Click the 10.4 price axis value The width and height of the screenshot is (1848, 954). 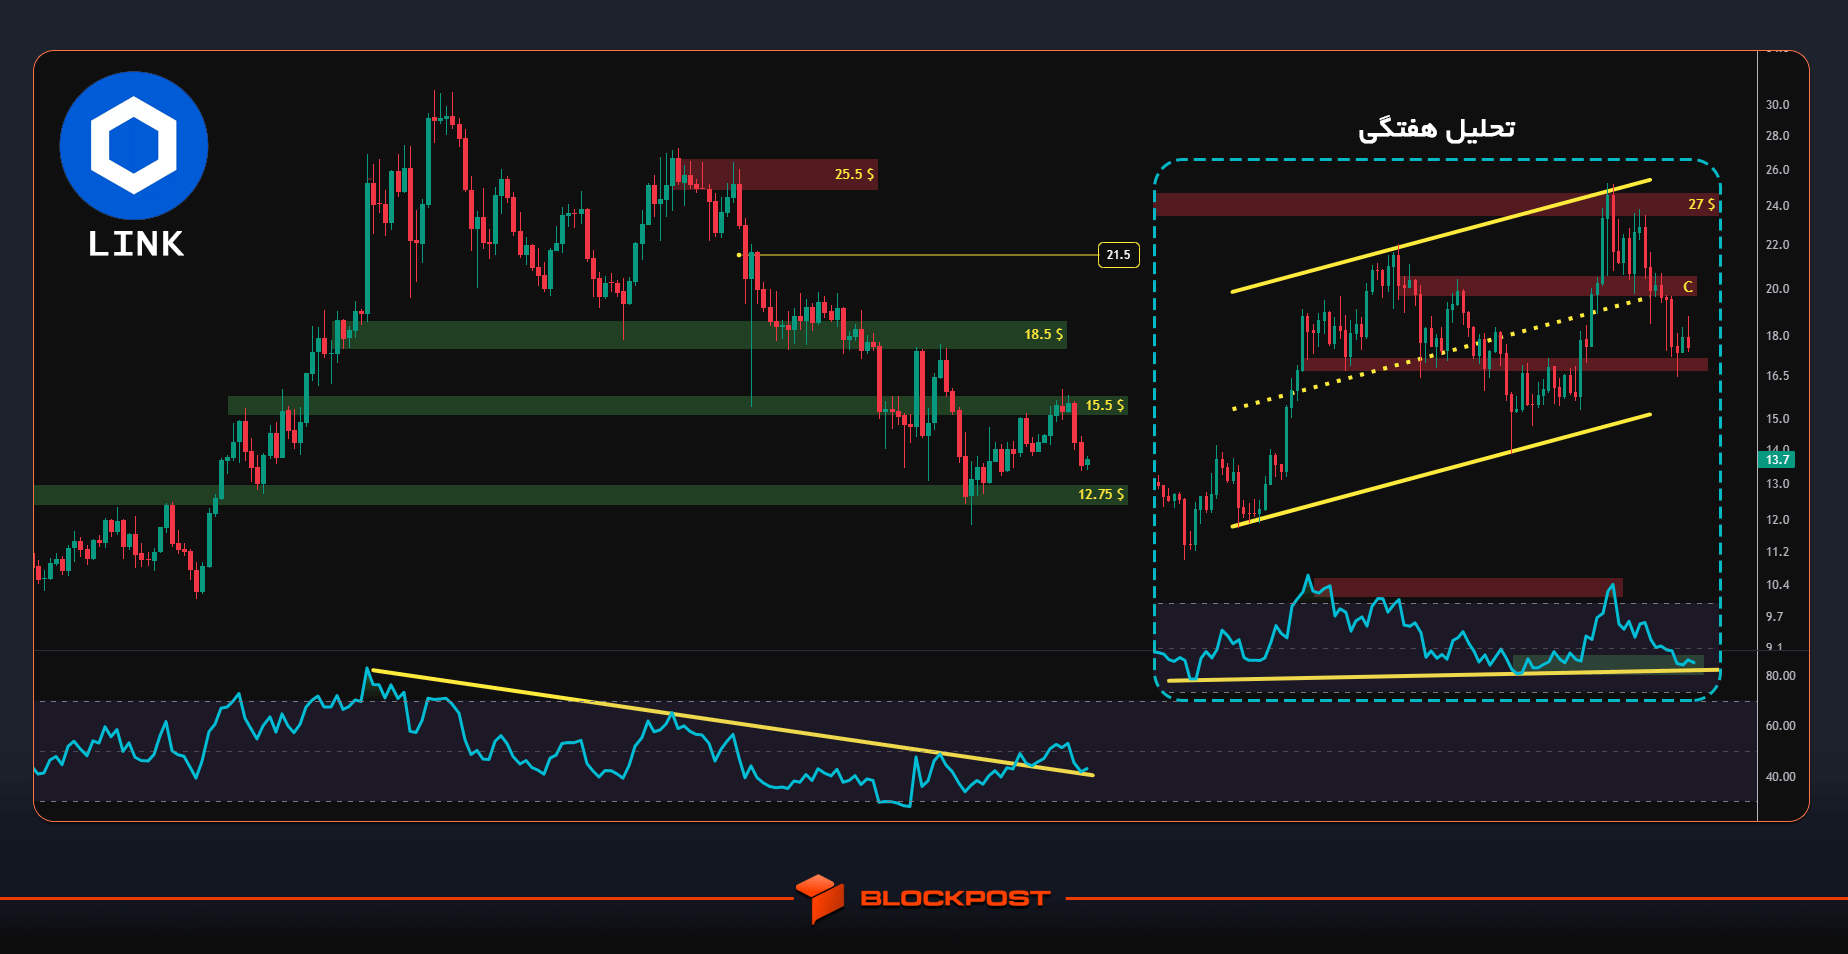[1777, 585]
